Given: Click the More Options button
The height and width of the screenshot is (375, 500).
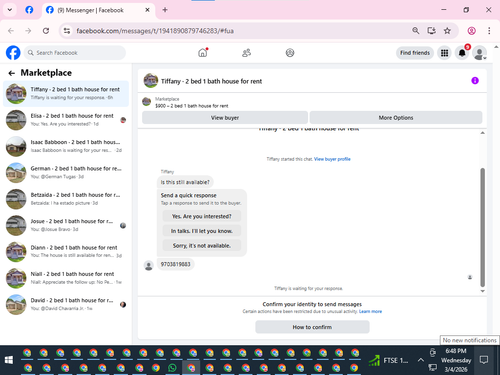Looking at the screenshot, I should tap(396, 118).
